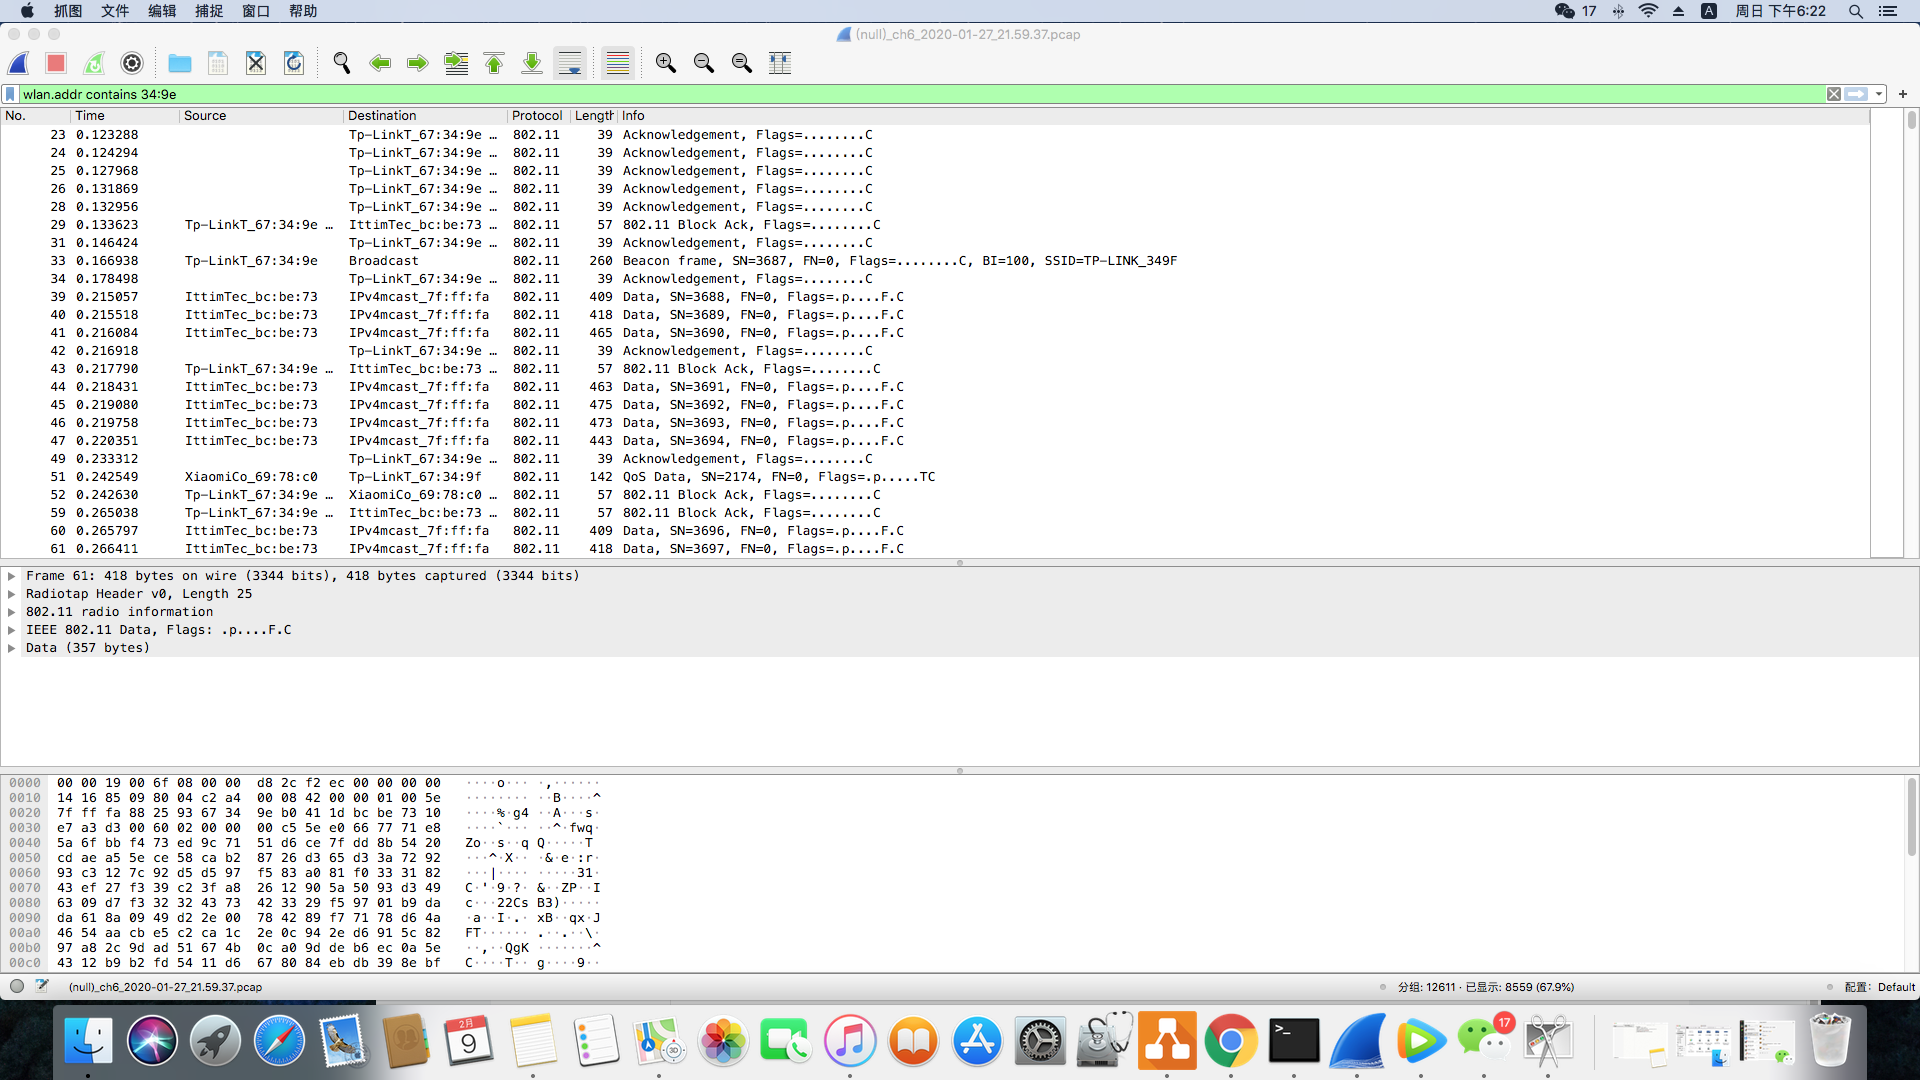Expand Radiotap Header v0 tree item
1920x1080 pixels.
click(12, 594)
